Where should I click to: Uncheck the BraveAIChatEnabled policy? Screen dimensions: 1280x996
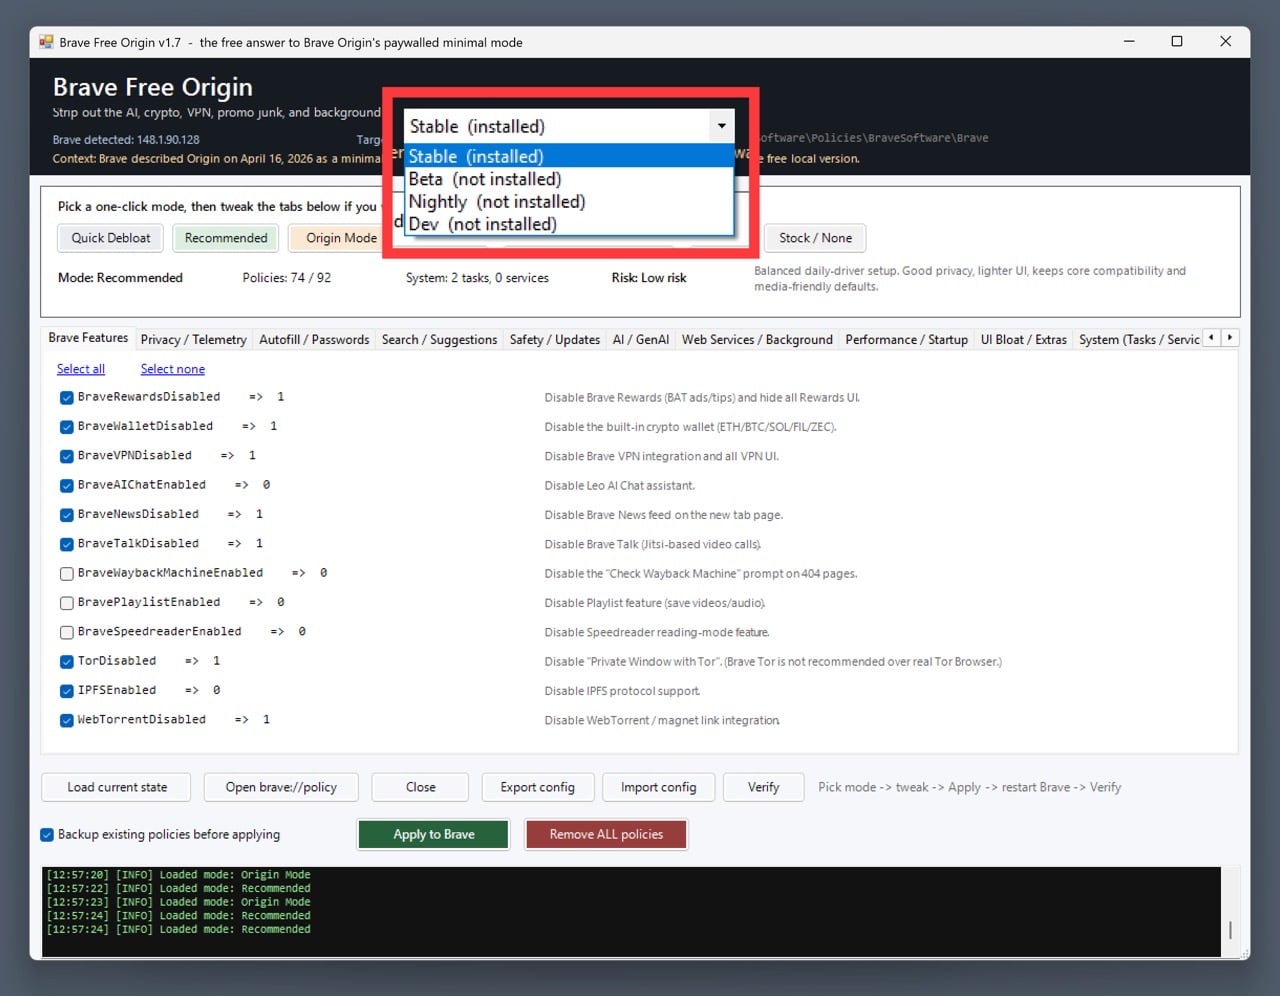coord(67,485)
